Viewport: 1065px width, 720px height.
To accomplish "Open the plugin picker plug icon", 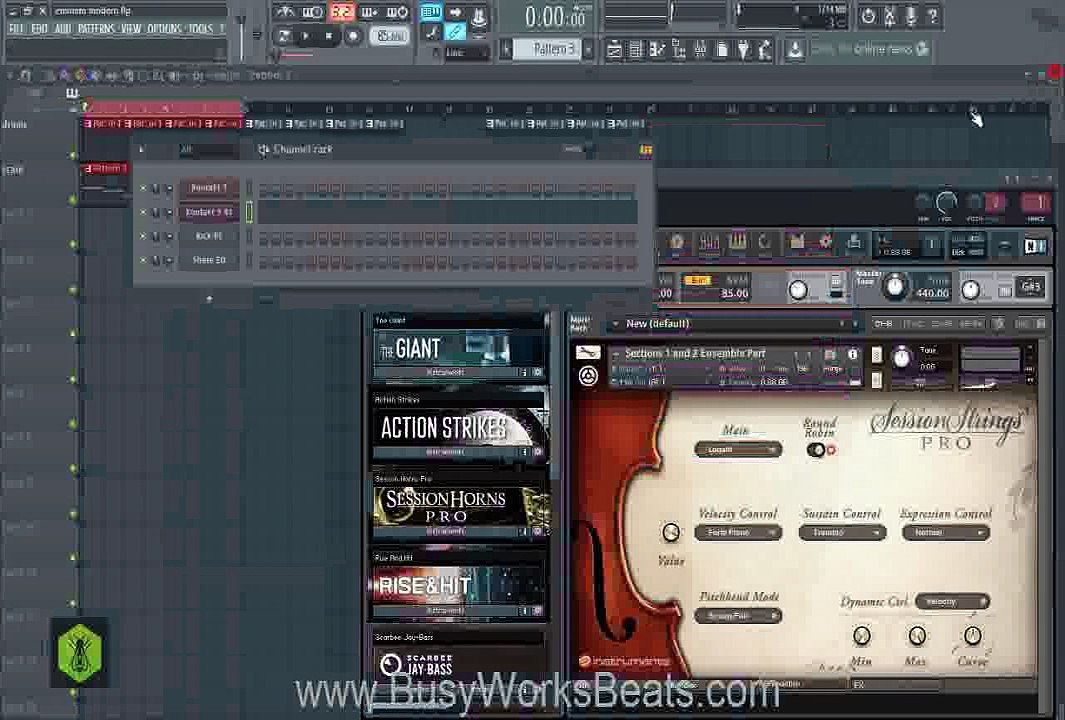I will click(744, 49).
